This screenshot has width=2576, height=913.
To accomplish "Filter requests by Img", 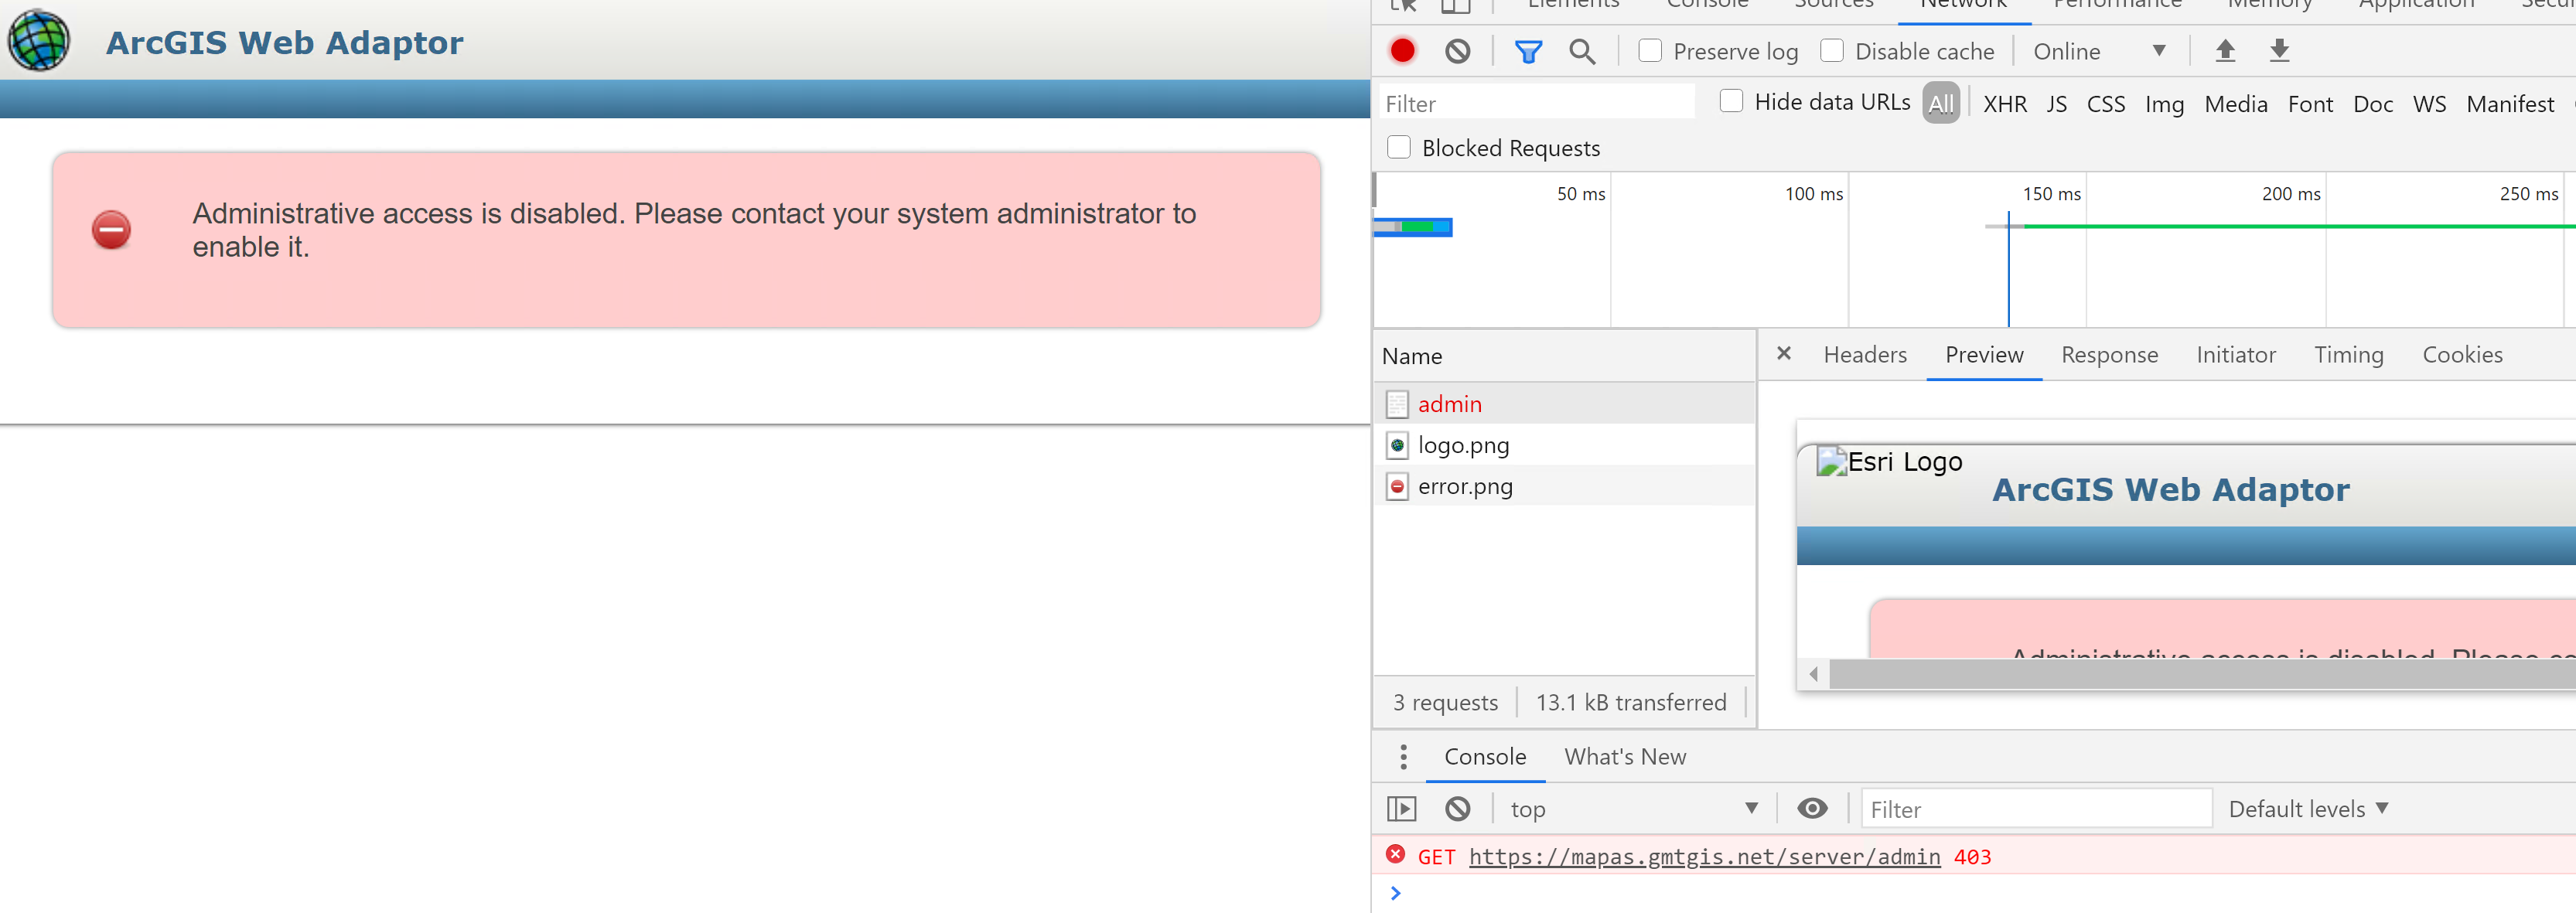I will [x=2164, y=104].
